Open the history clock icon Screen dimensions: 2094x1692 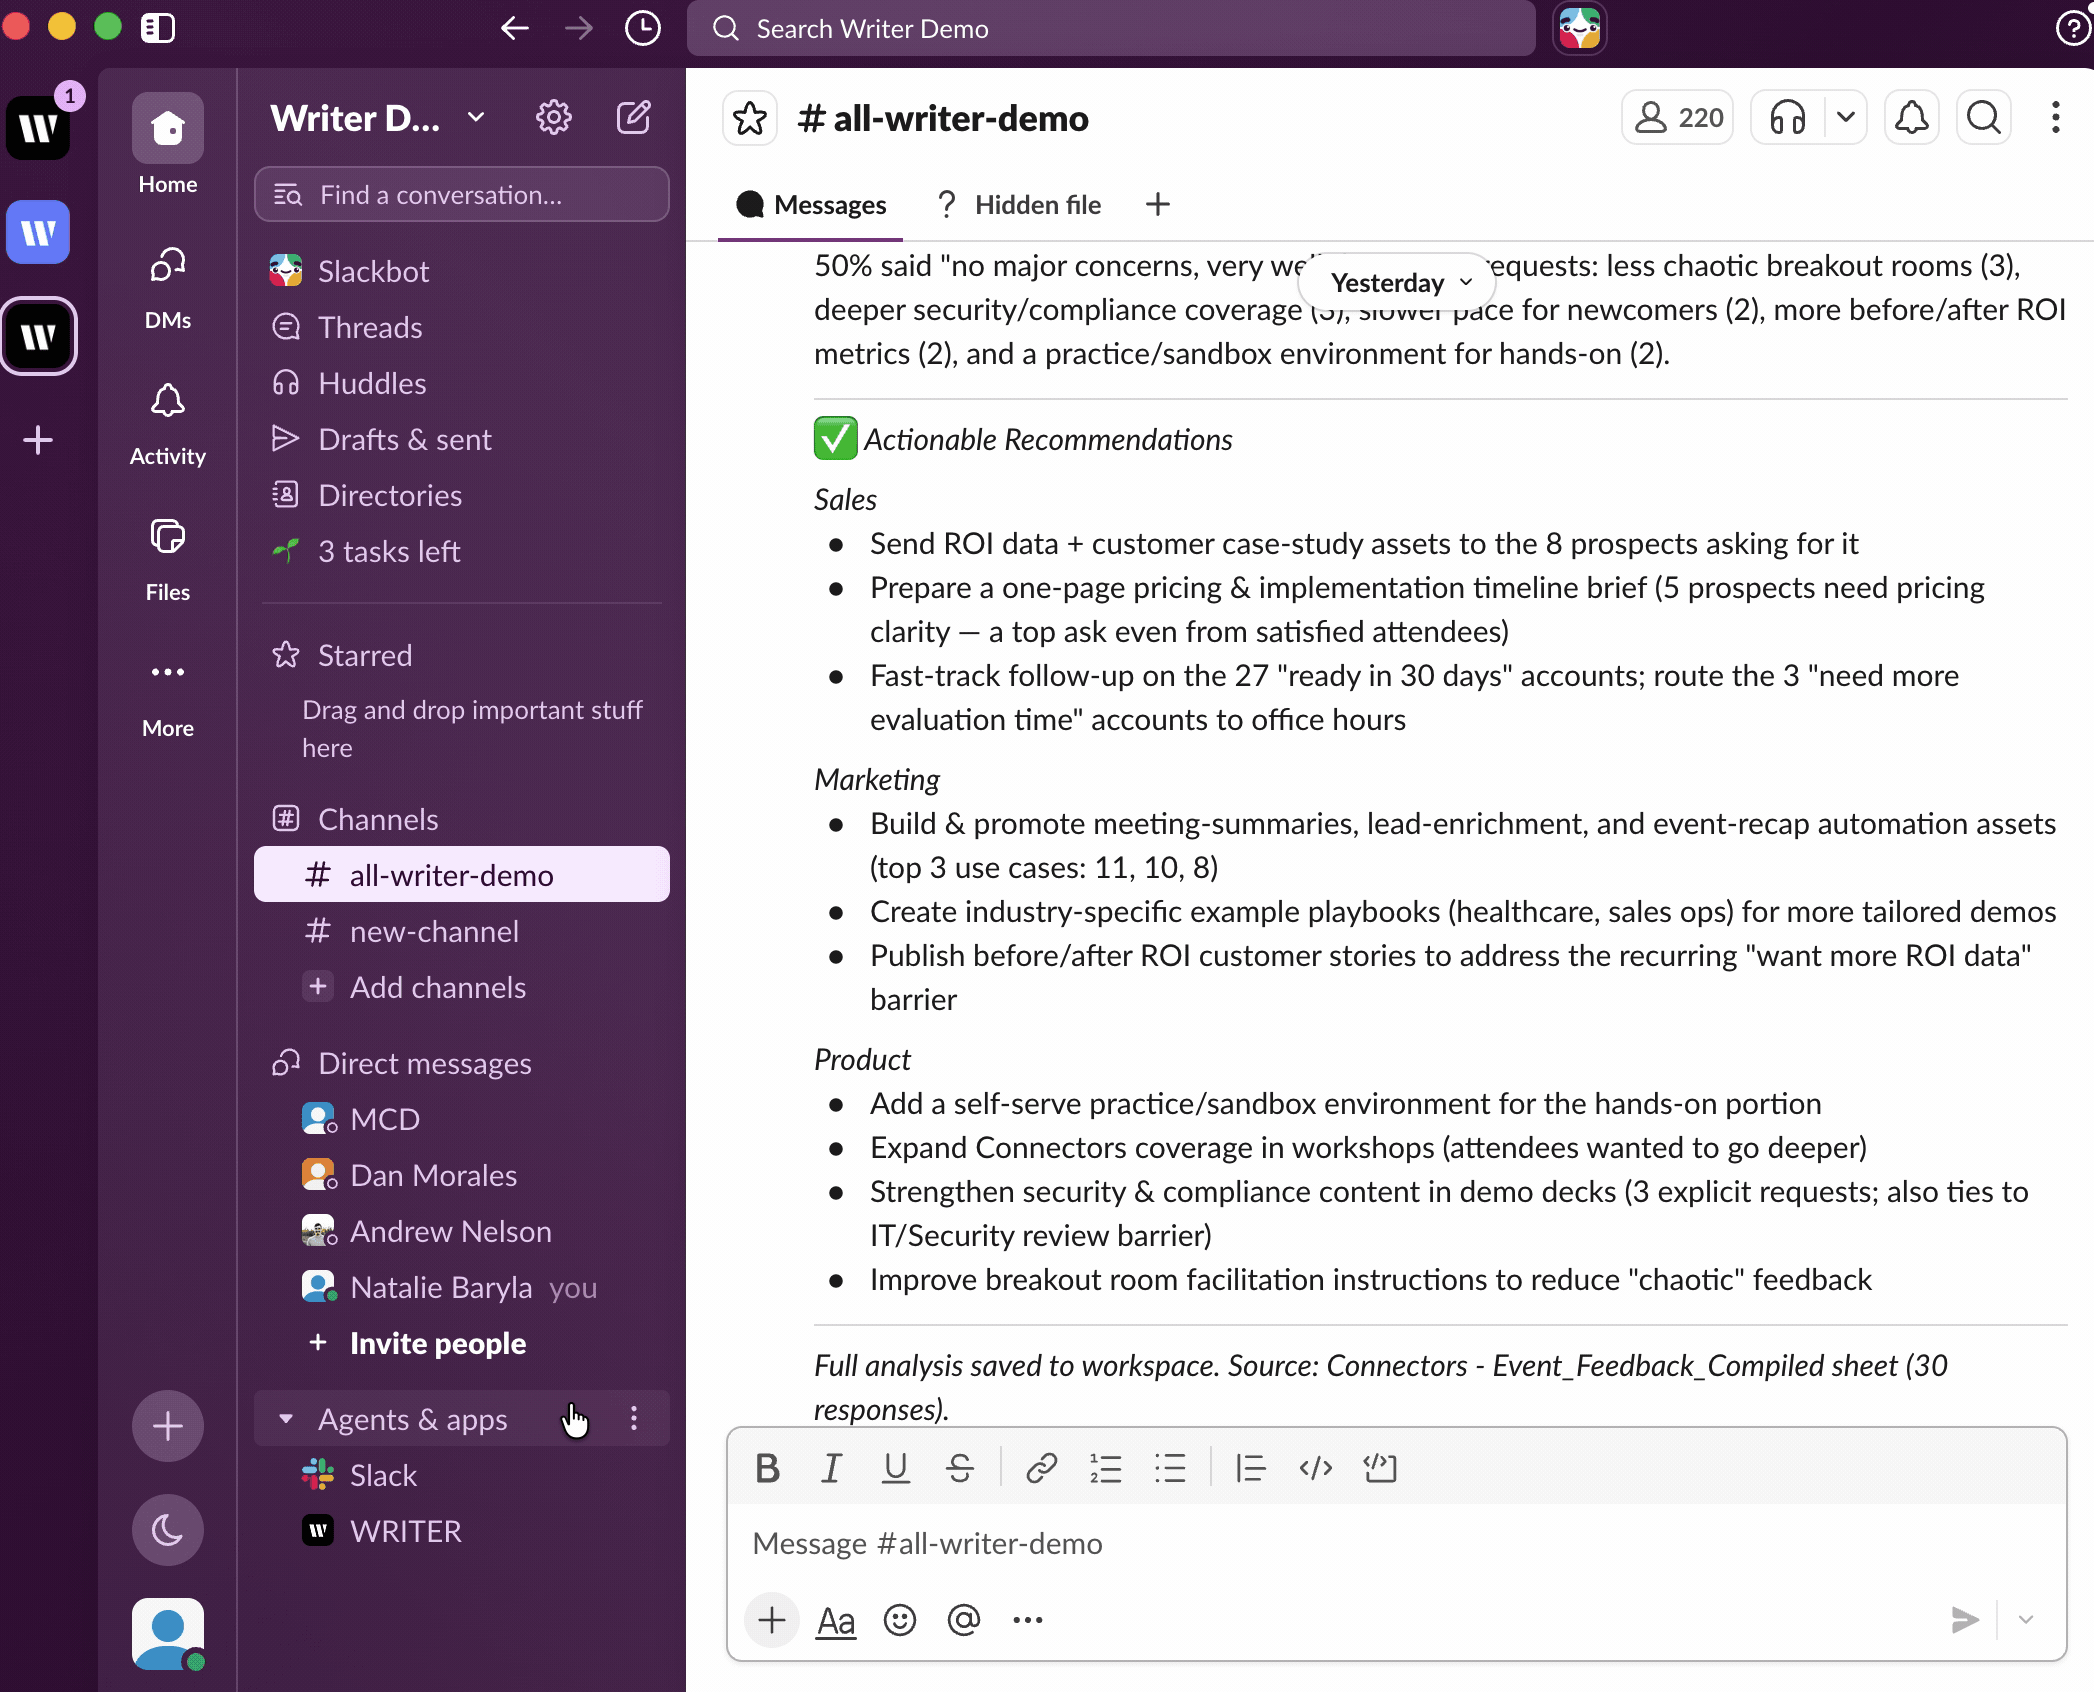pyautogui.click(x=642, y=28)
